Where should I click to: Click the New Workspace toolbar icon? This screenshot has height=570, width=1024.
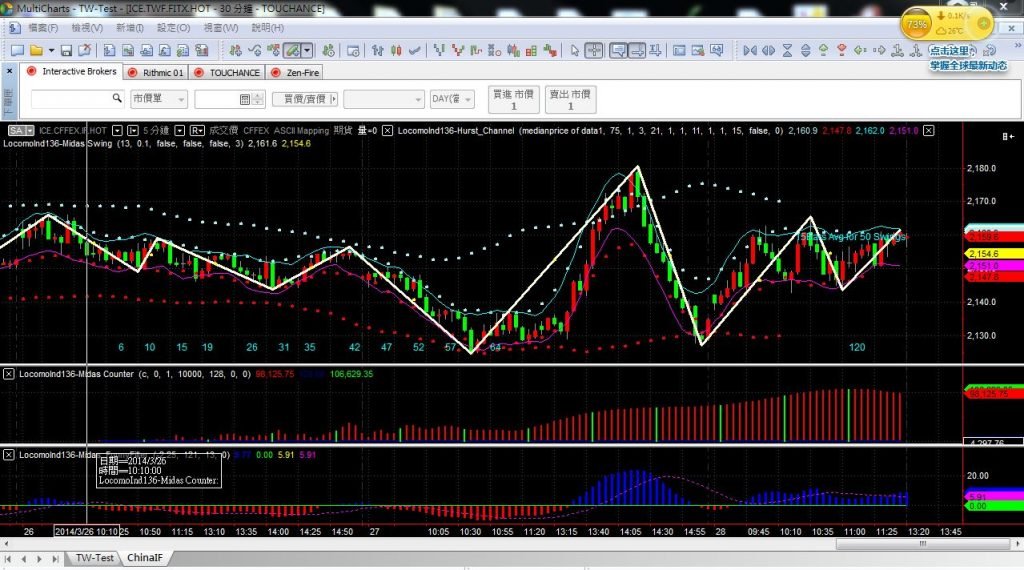pos(18,50)
